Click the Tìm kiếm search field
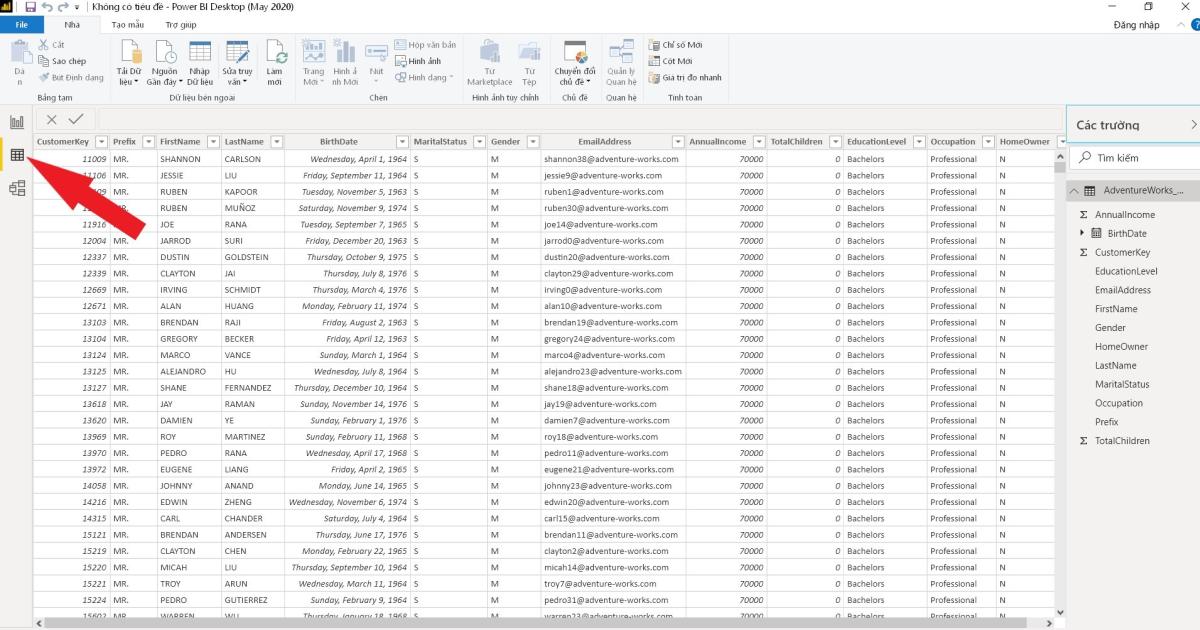The width and height of the screenshot is (1200, 630). click(1140, 158)
